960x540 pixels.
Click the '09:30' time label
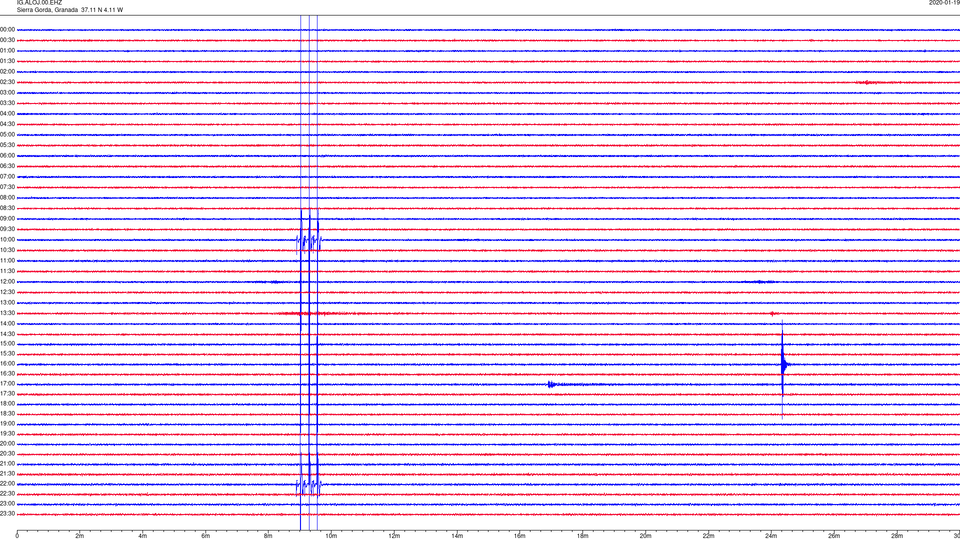[x=7, y=229]
